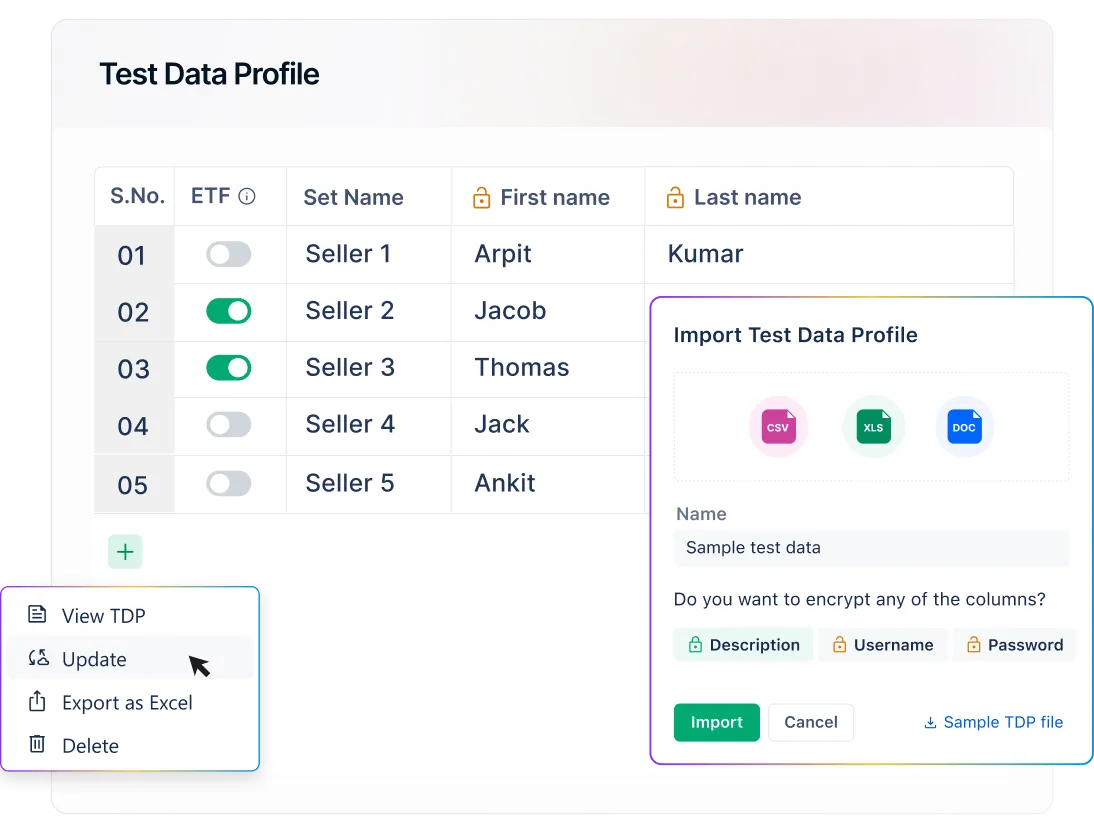Click the DOC file type icon

(x=964, y=427)
